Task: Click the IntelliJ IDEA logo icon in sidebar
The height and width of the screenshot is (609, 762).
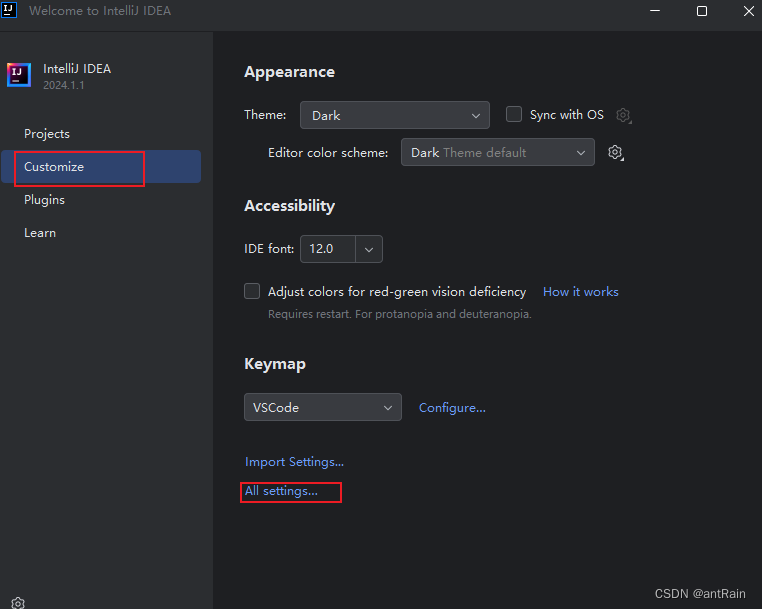Action: [19, 75]
